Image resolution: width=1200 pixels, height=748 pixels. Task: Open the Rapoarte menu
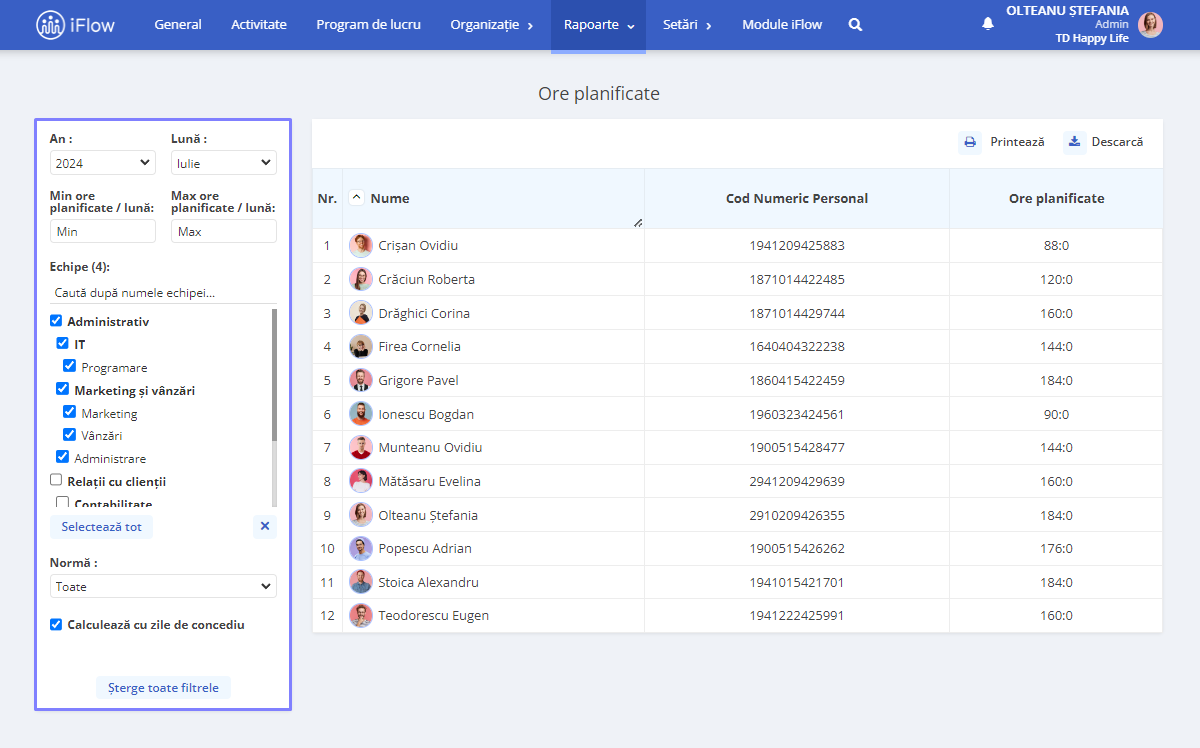(598, 25)
